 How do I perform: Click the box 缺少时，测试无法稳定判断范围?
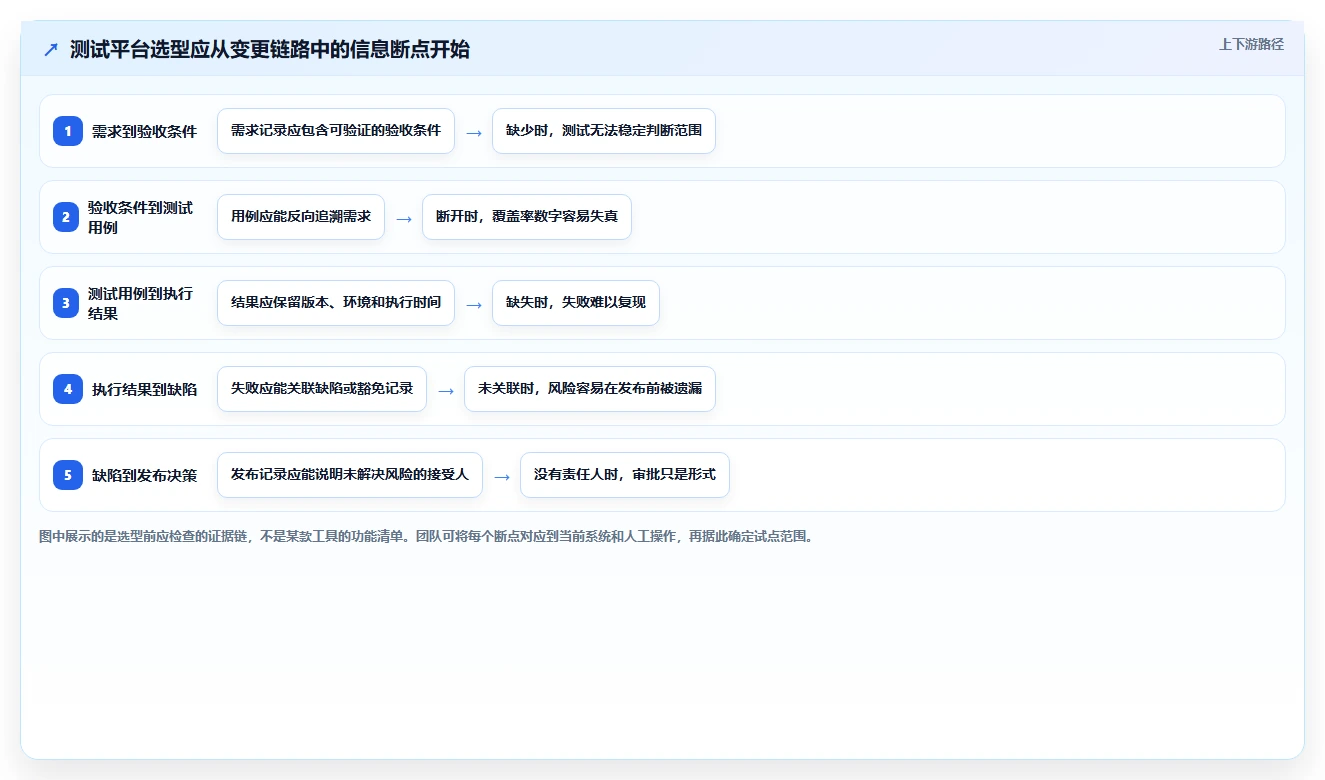(604, 131)
